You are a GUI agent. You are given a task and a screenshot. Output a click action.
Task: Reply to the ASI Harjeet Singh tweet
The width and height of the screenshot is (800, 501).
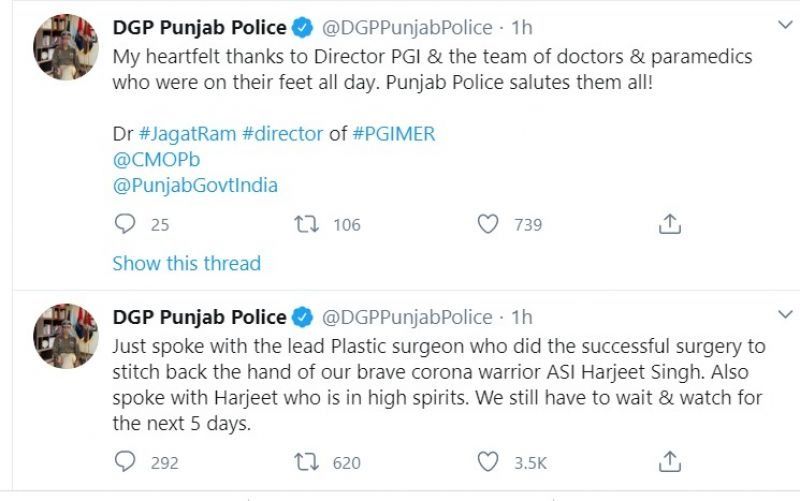point(125,462)
